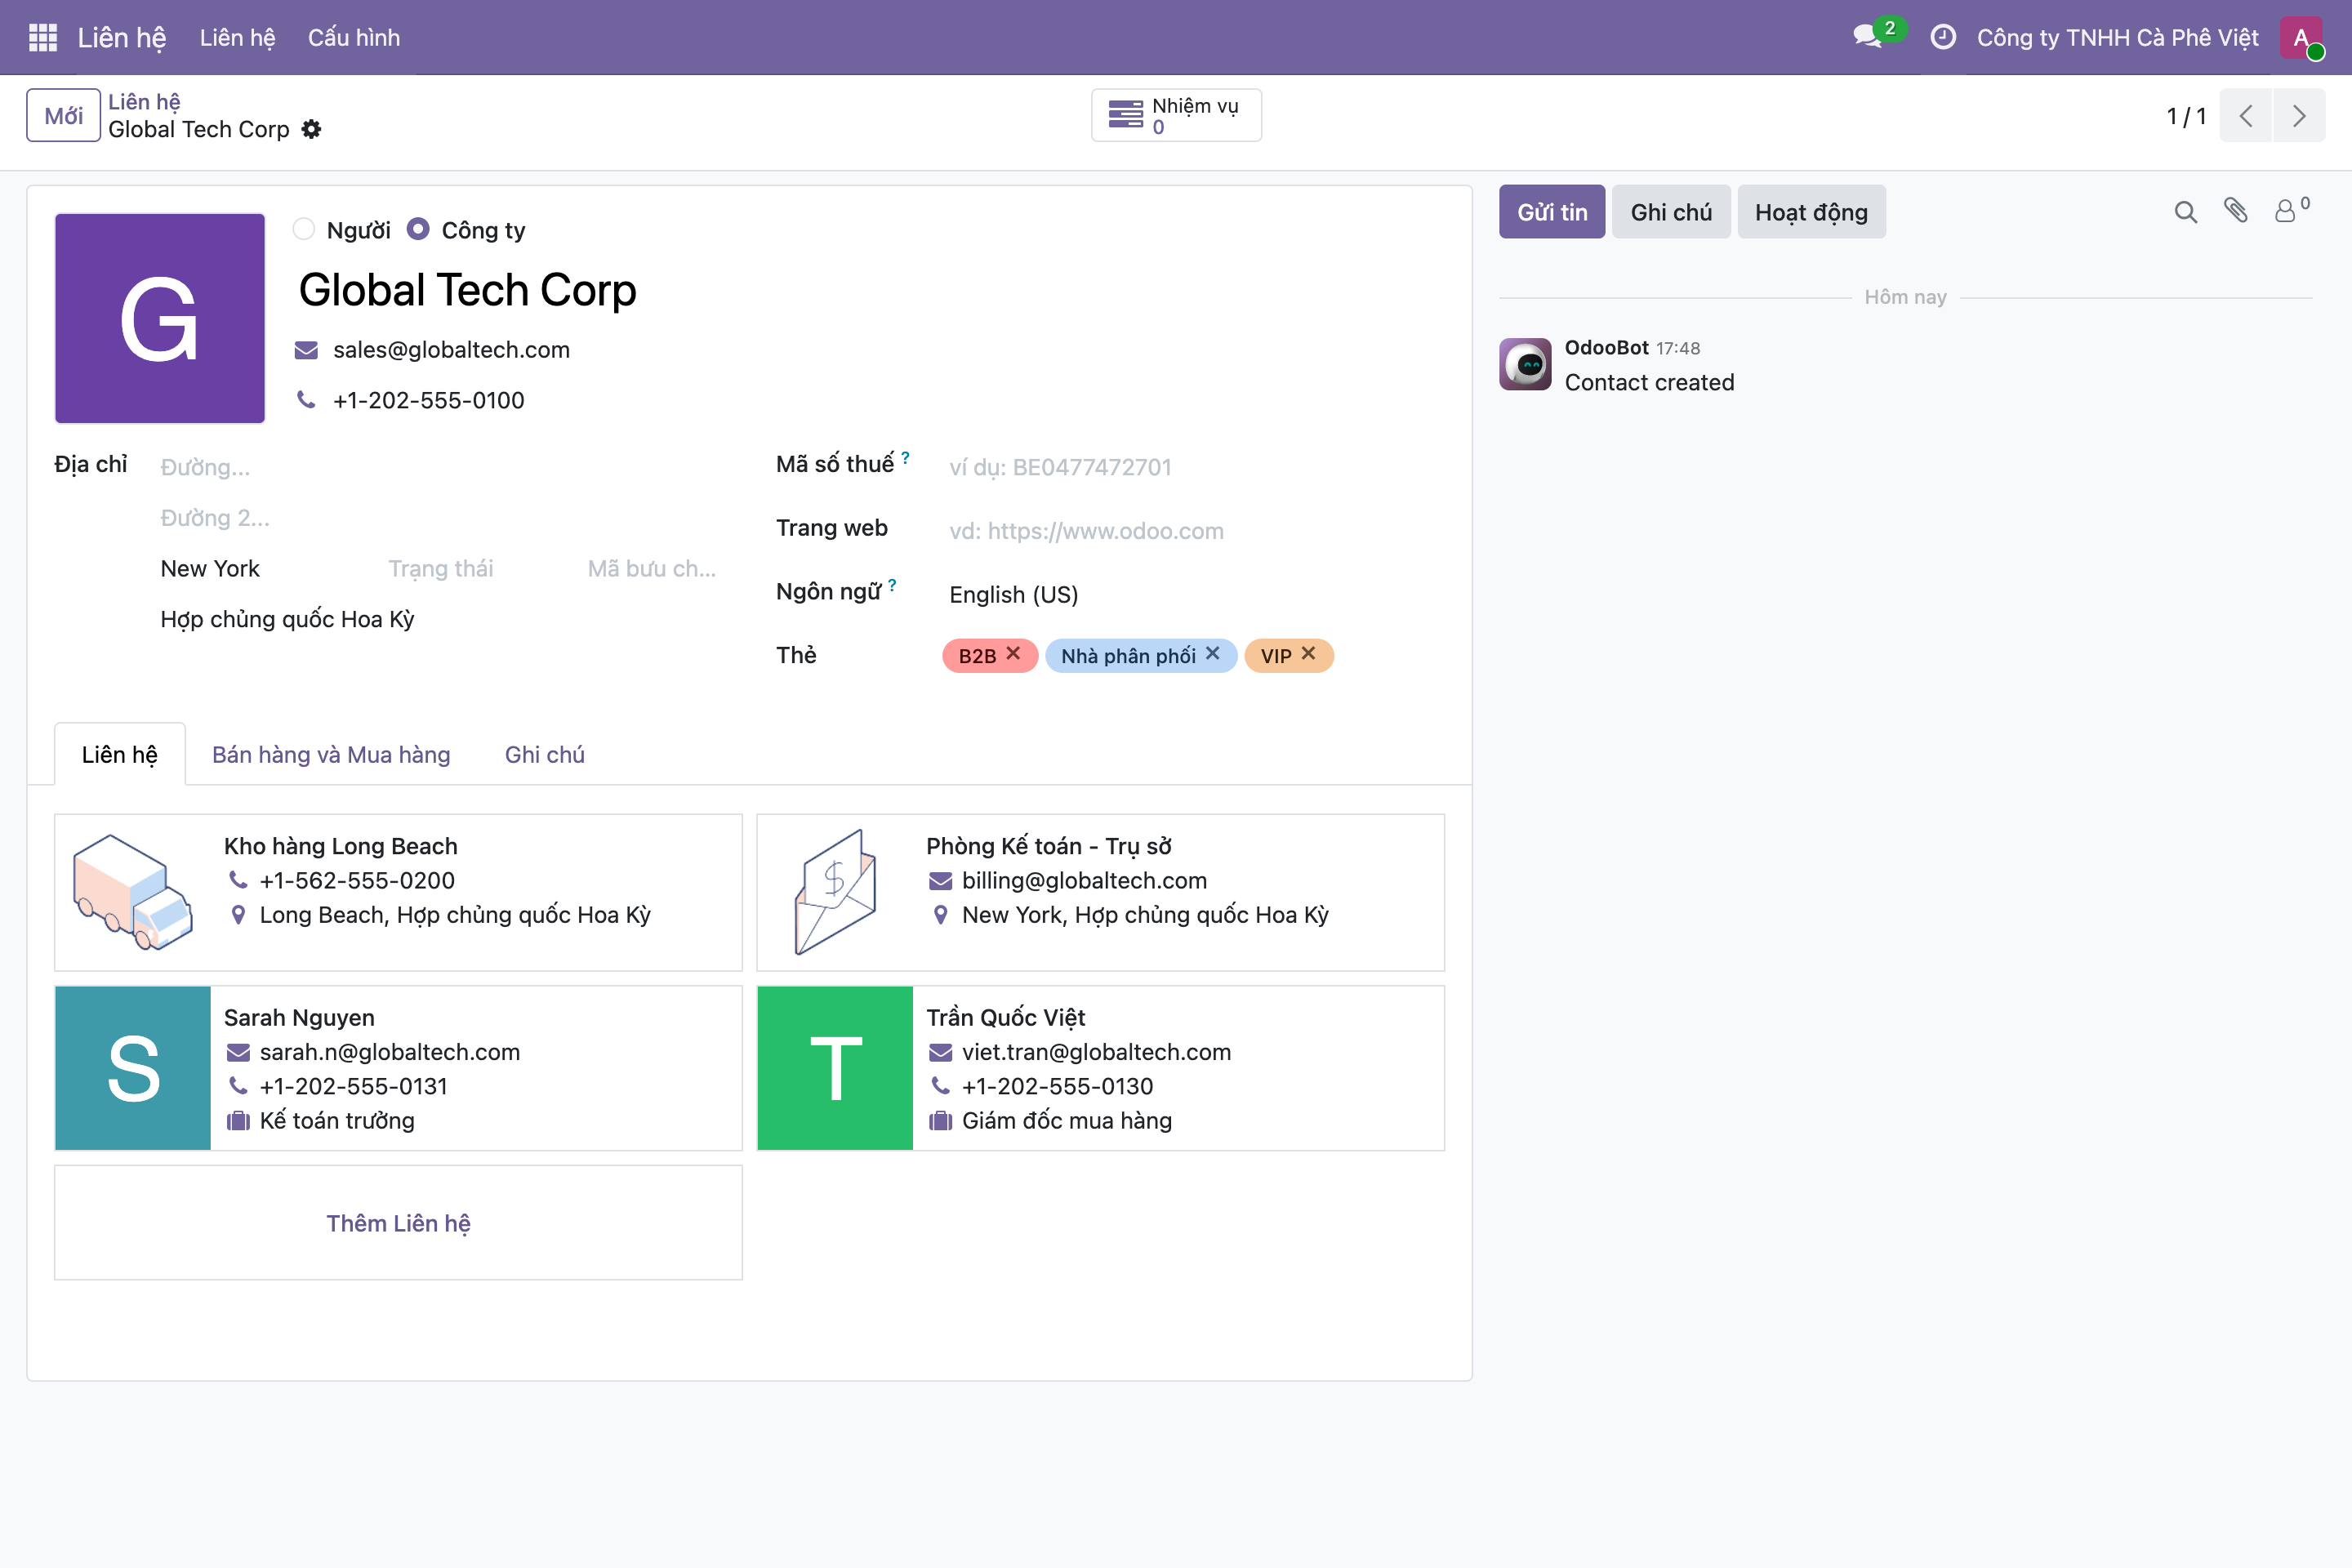Click the +1-562-555-0200 phone text
Screen dimensions: 2352x1568
357,881
